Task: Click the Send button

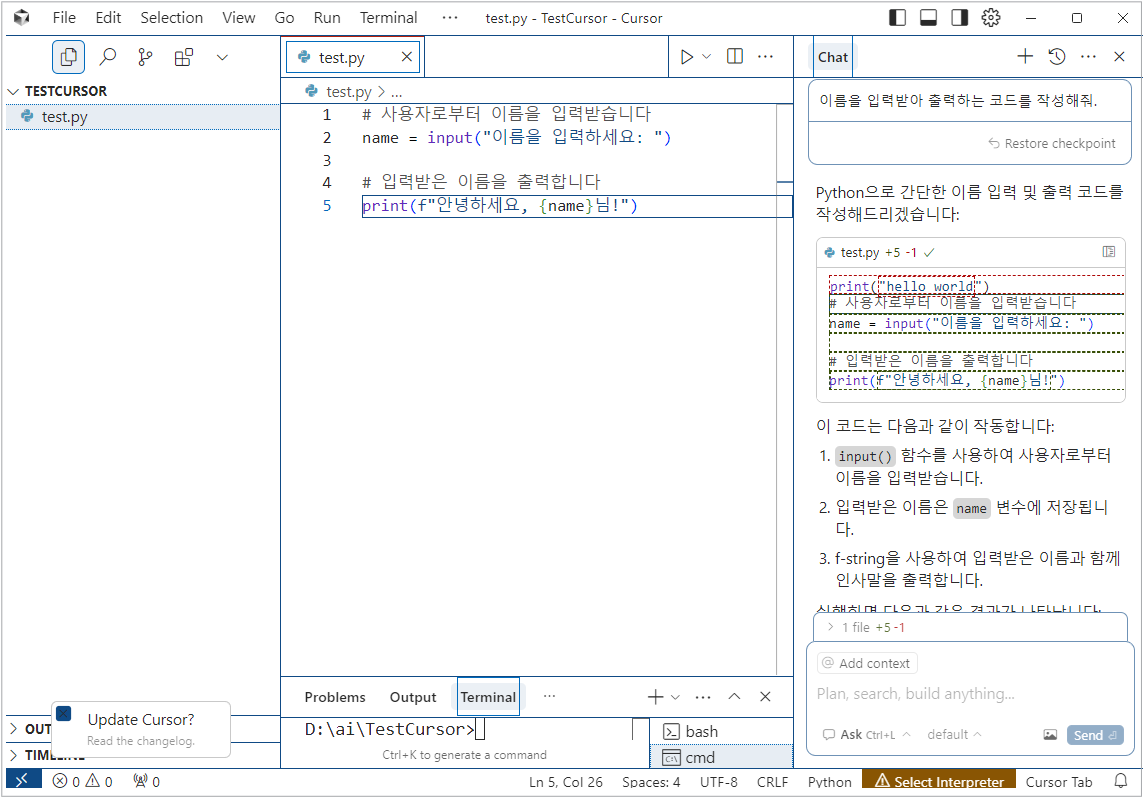Action: 1094,735
